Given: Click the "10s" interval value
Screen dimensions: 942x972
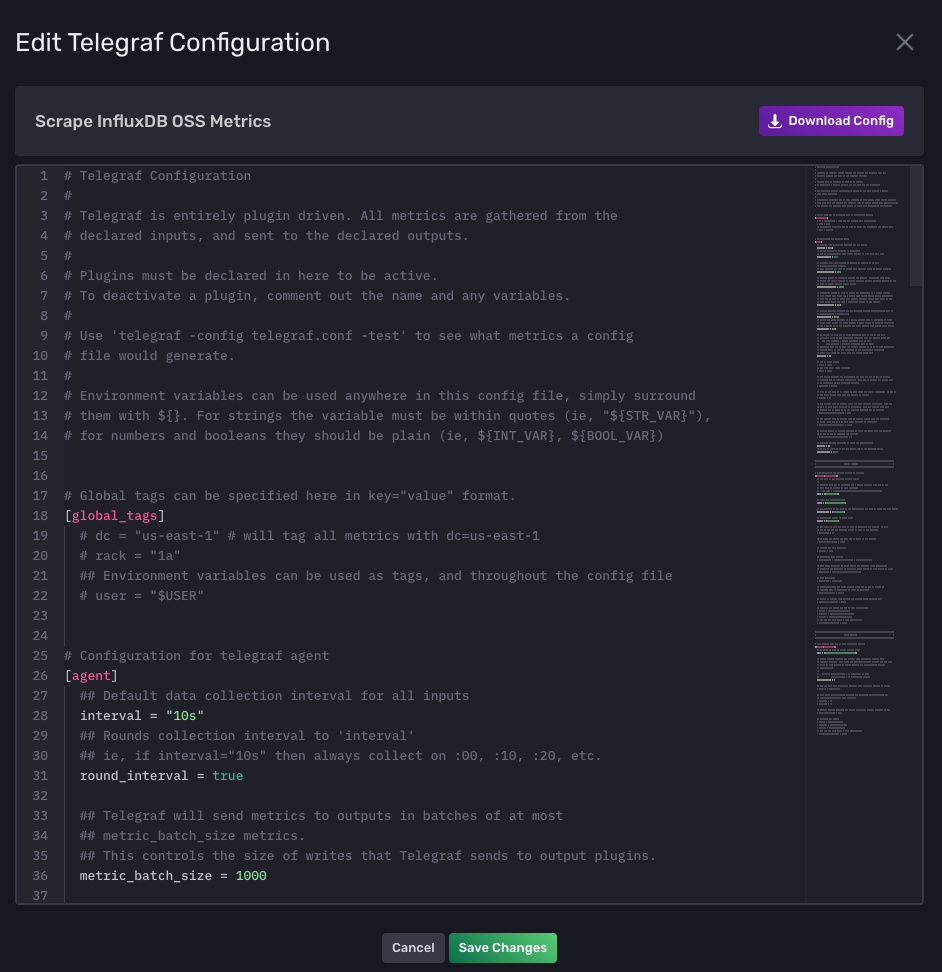Looking at the screenshot, I should pyautogui.click(x=185, y=716).
